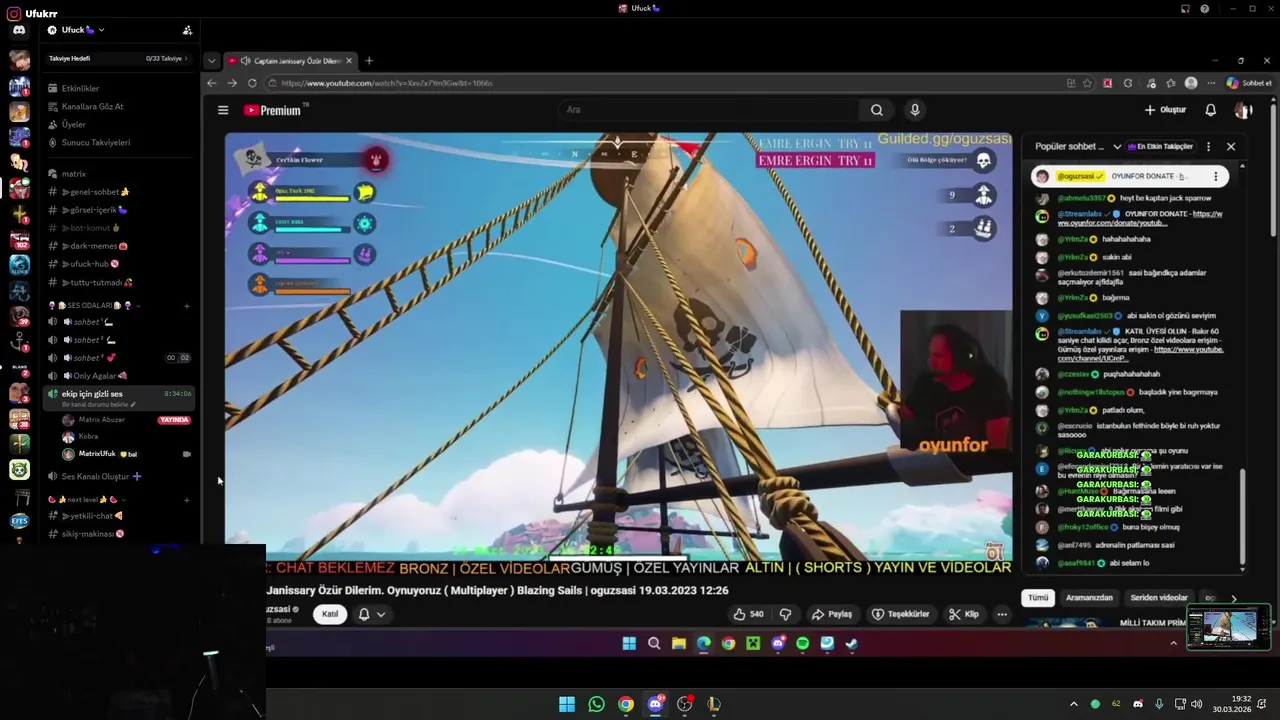Viewport: 1280px width, 720px height.
Task: Open Discord direct messages home icon
Action: (x=19, y=30)
